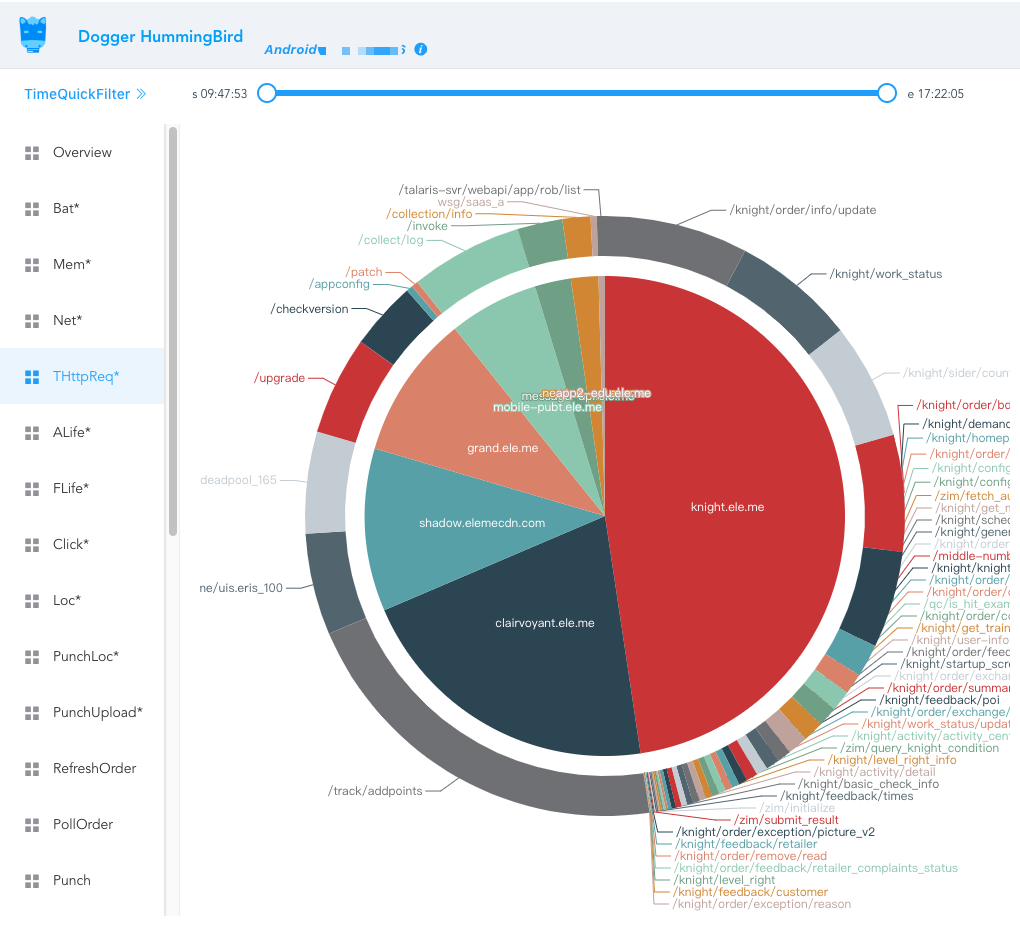Open the Overview menu item
This screenshot has width=1020, height=925.
pyautogui.click(x=82, y=153)
